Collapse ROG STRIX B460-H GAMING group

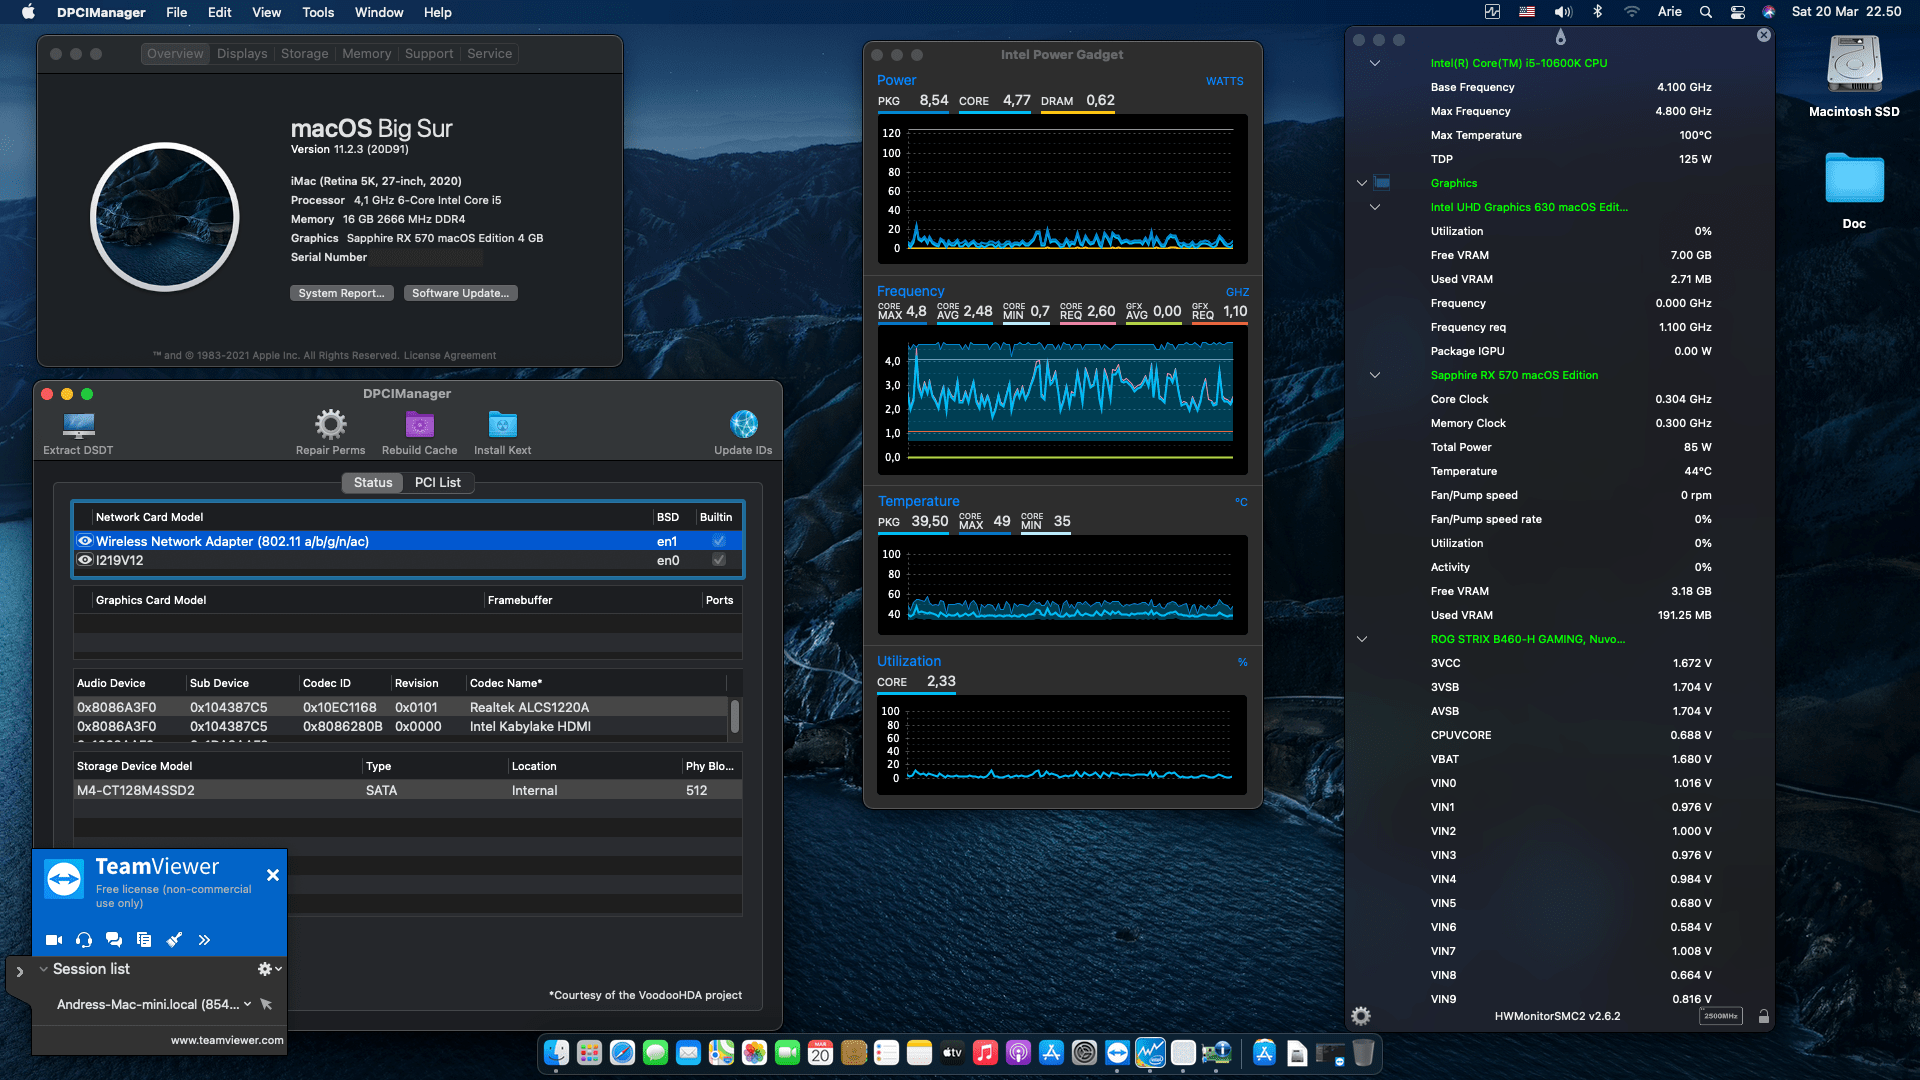pyautogui.click(x=1361, y=639)
